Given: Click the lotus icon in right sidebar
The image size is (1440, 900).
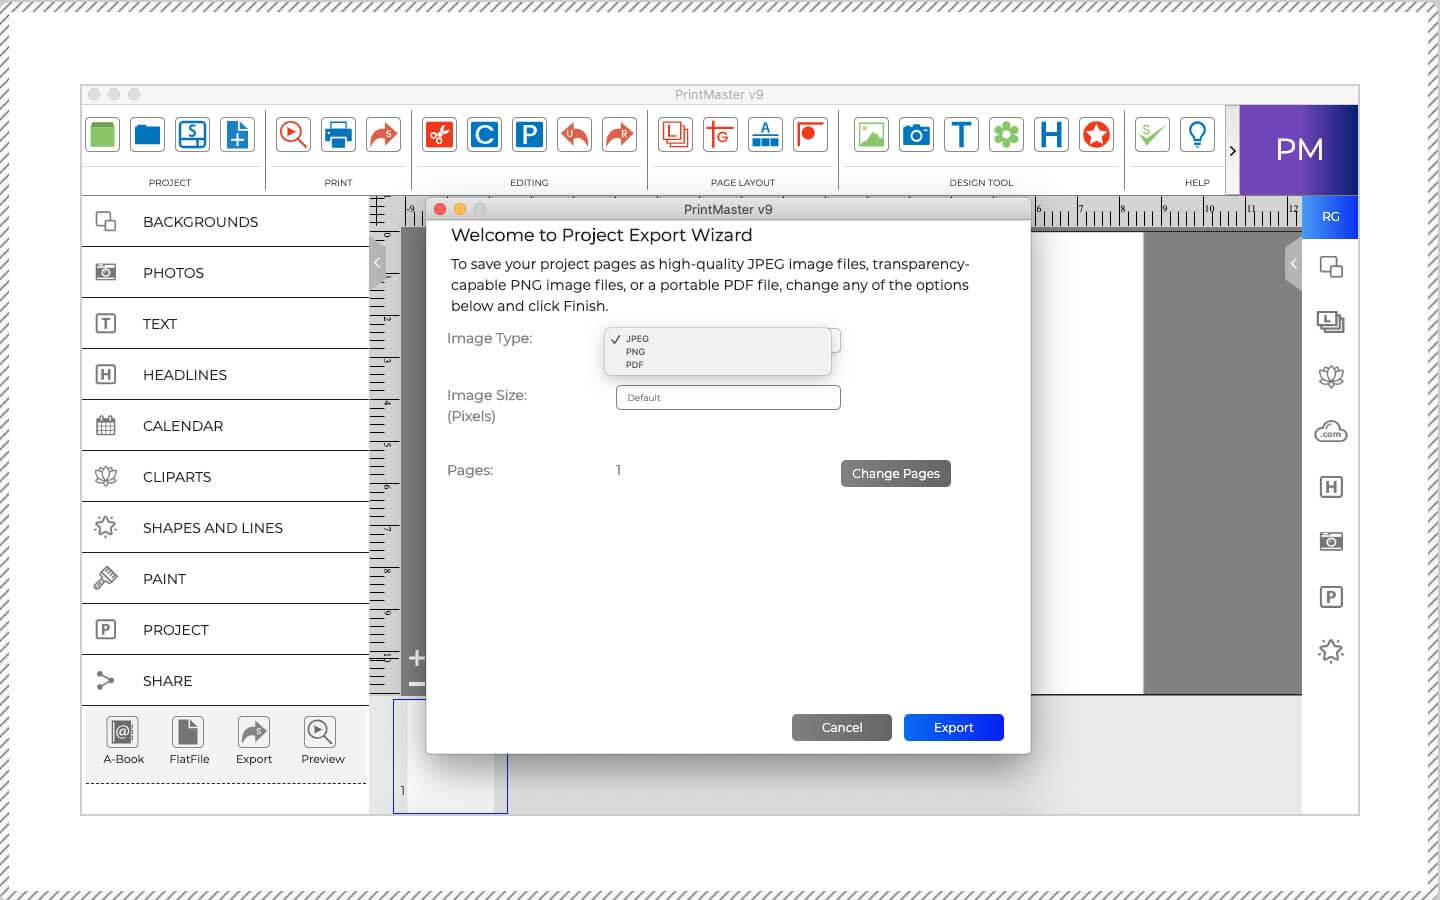Looking at the screenshot, I should click(x=1330, y=377).
